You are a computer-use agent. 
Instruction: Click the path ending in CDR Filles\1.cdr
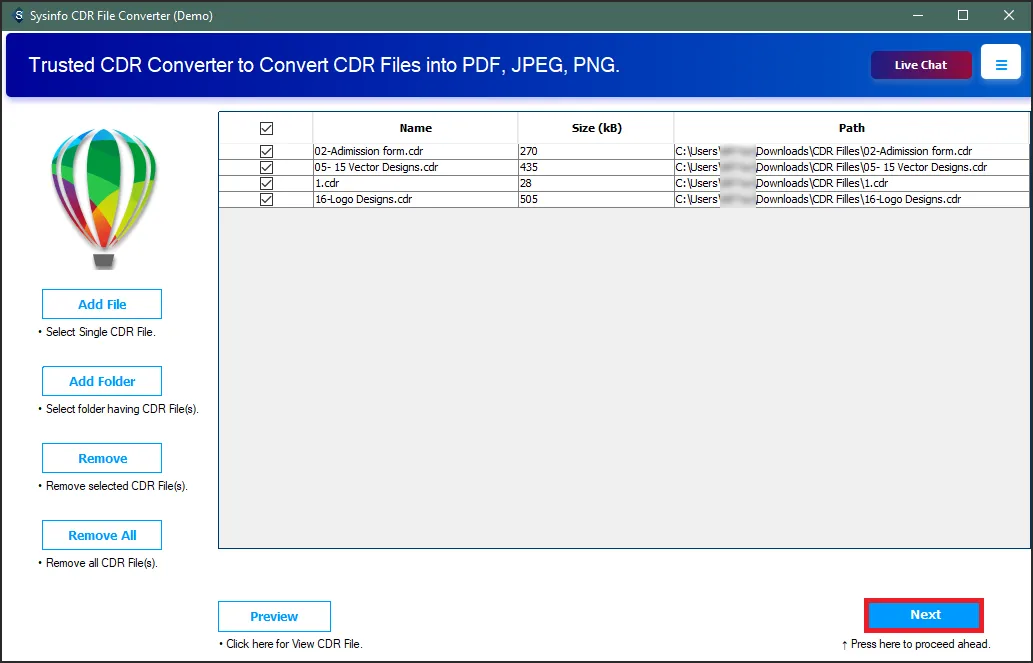(x=851, y=183)
